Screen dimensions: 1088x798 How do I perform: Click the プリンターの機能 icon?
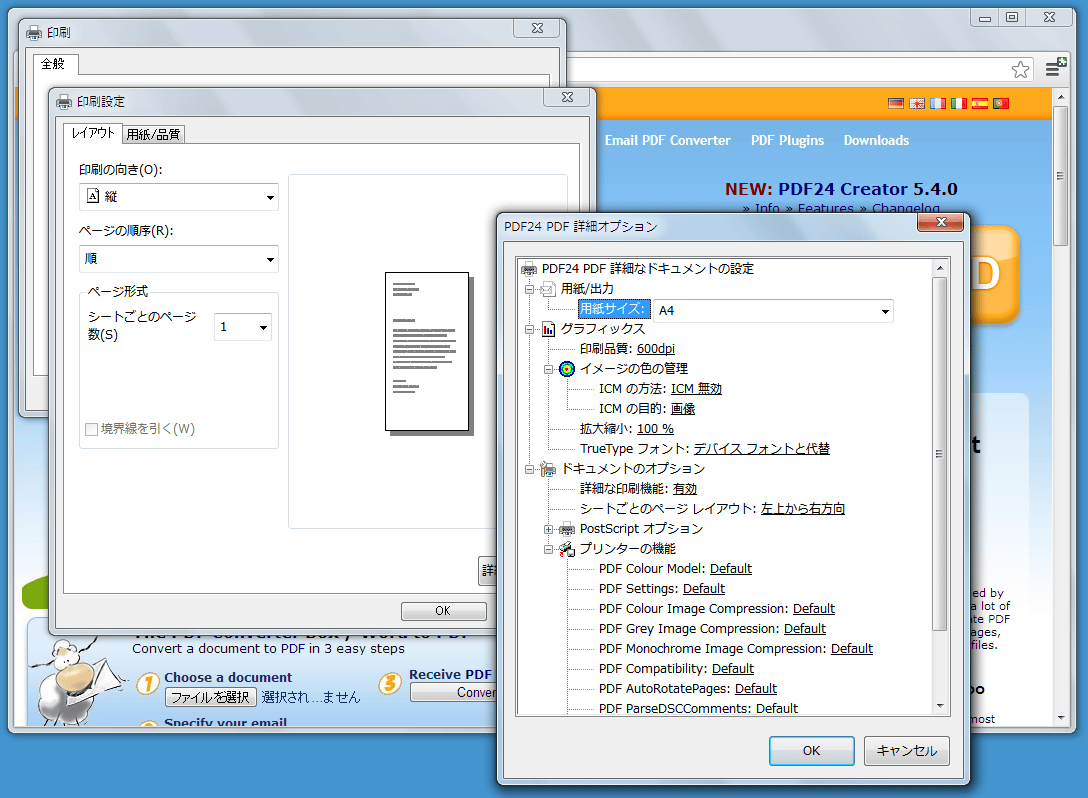pyautogui.click(x=567, y=549)
